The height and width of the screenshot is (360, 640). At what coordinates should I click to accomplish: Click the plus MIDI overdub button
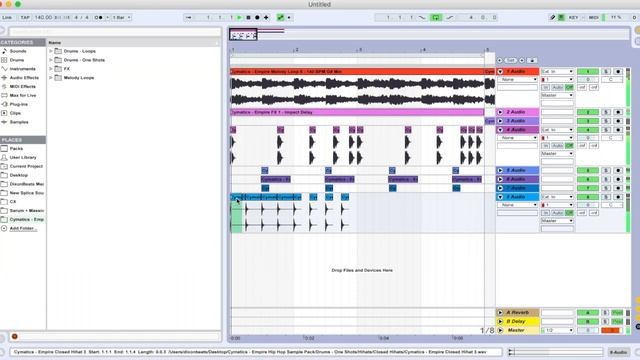pos(266,18)
